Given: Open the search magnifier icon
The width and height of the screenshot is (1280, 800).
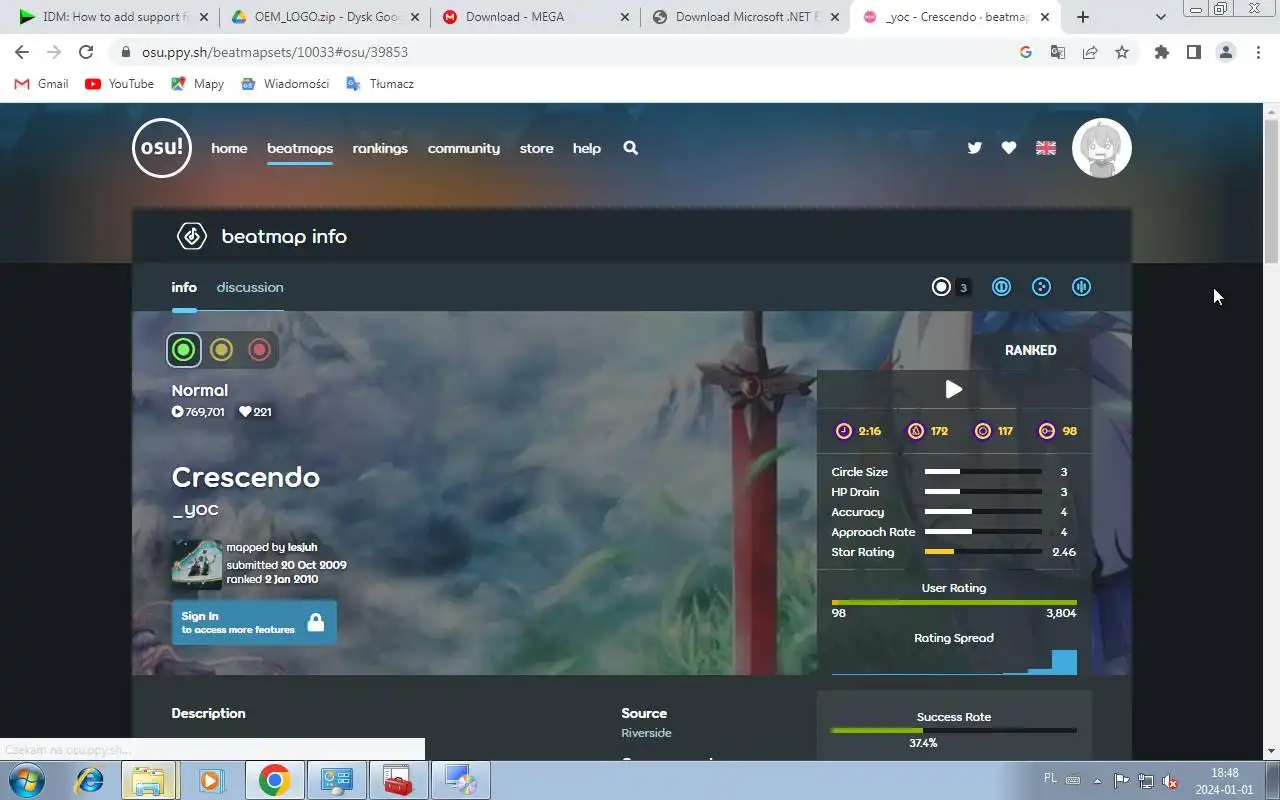Looking at the screenshot, I should [630, 148].
